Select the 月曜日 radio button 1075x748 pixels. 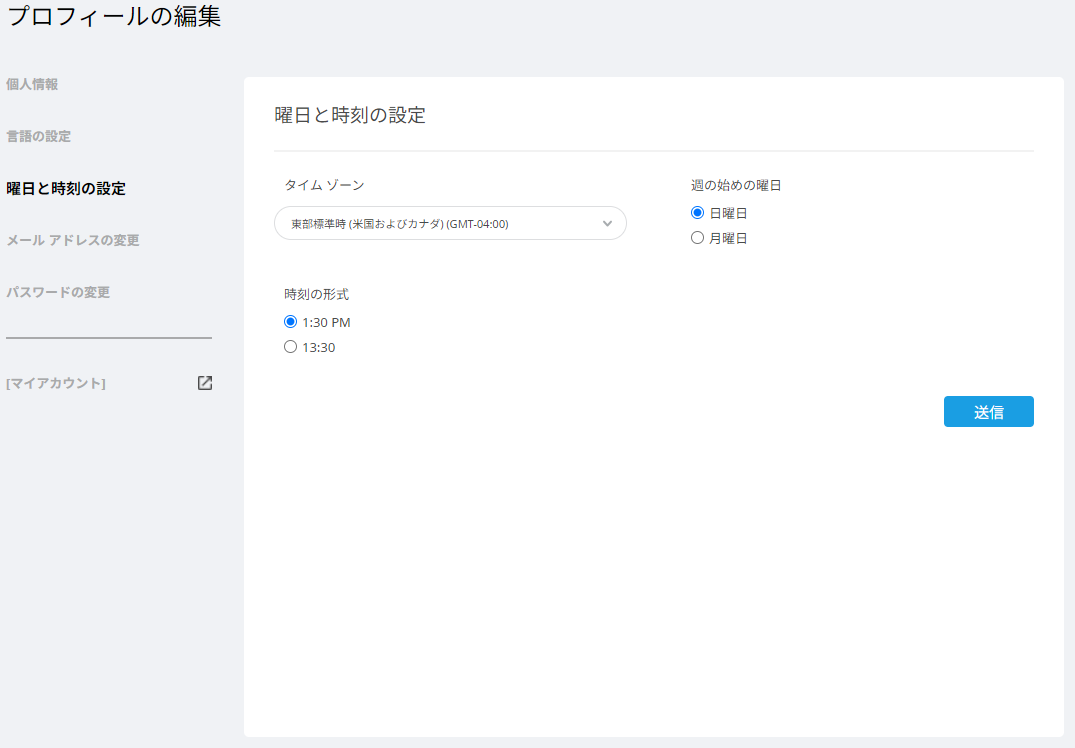[x=697, y=237]
